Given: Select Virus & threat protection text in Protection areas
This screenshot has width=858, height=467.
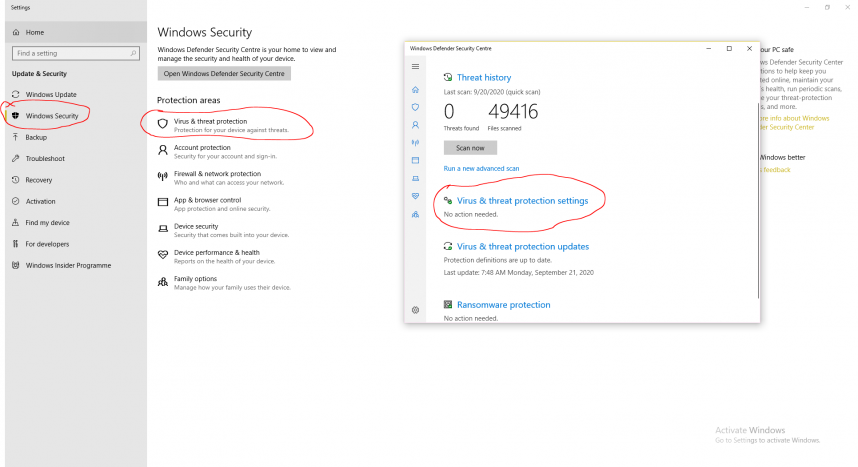Looking at the screenshot, I should coord(210,121).
